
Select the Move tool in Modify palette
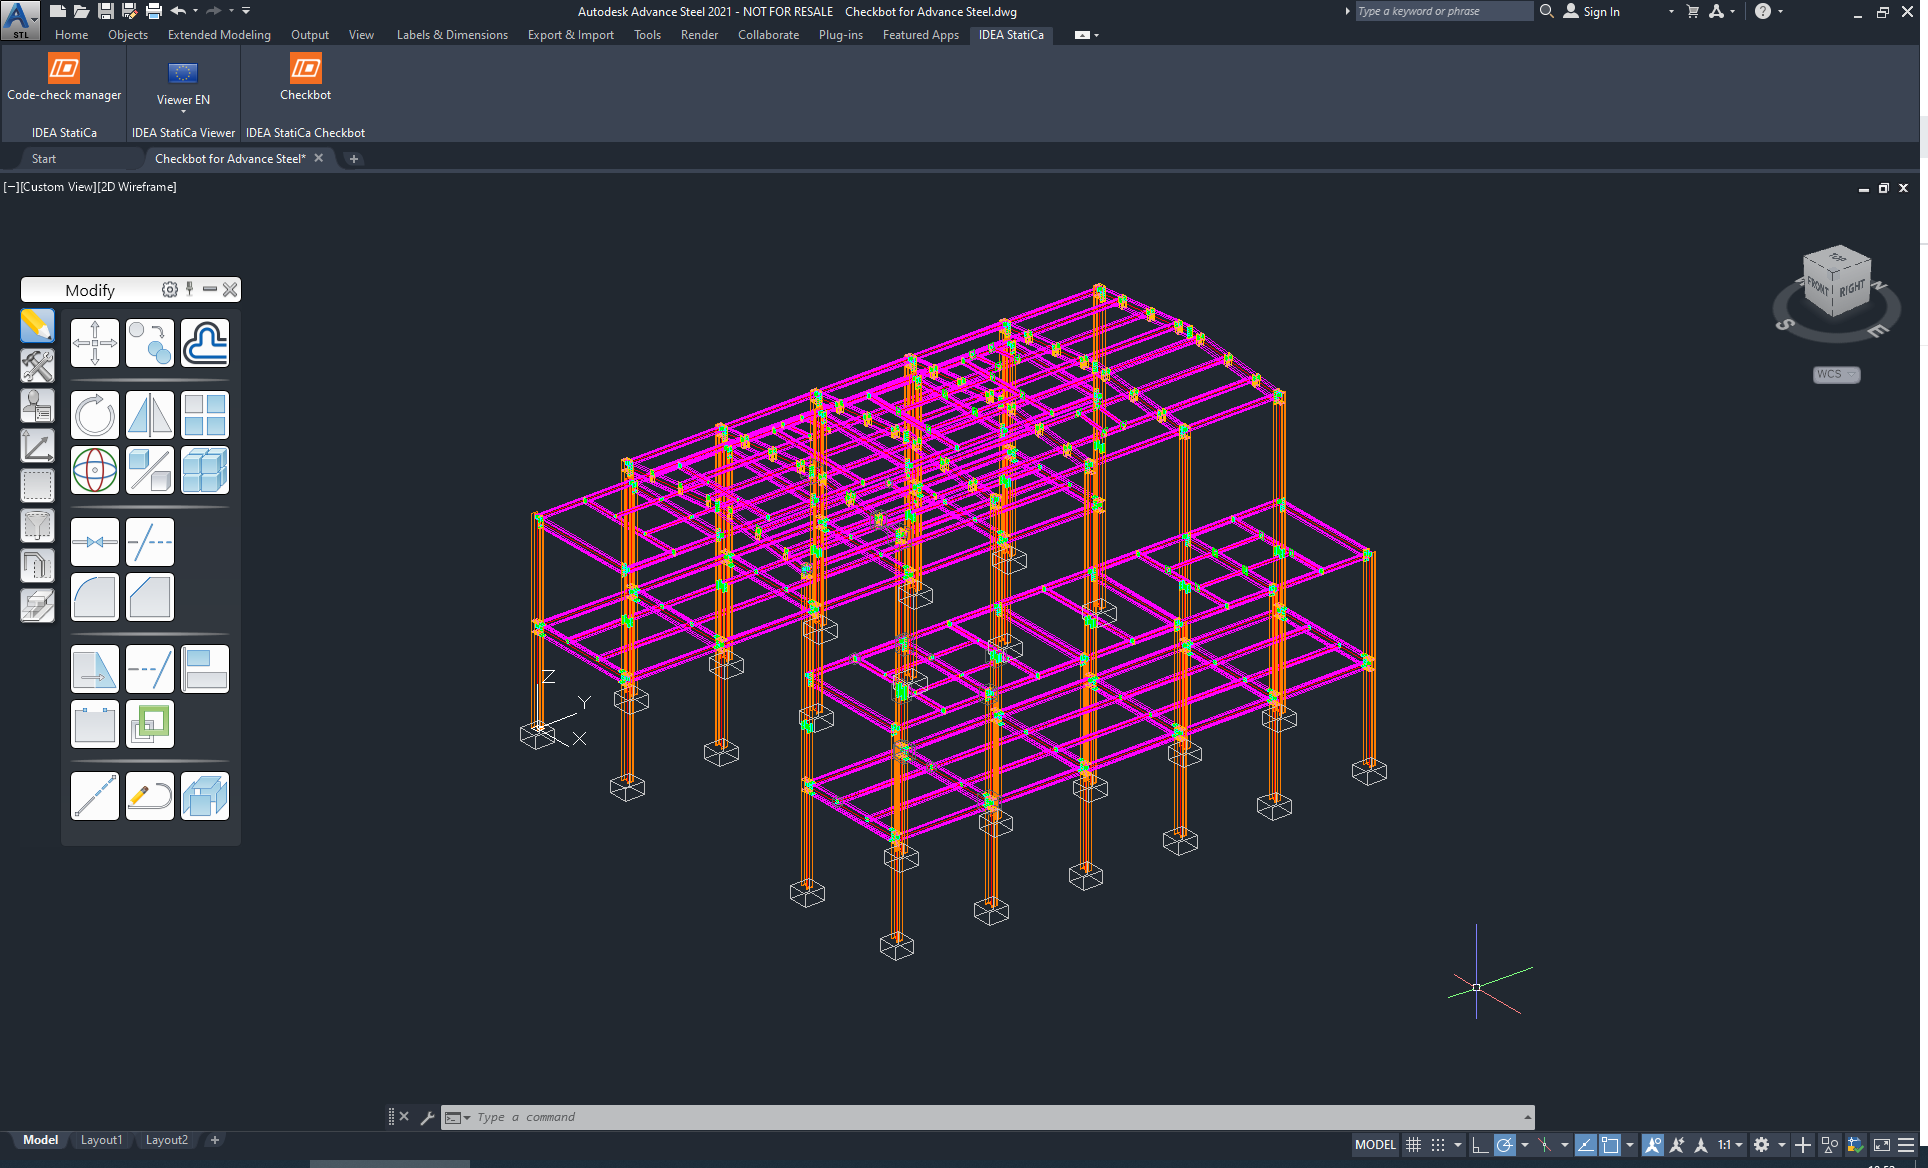(x=95, y=343)
